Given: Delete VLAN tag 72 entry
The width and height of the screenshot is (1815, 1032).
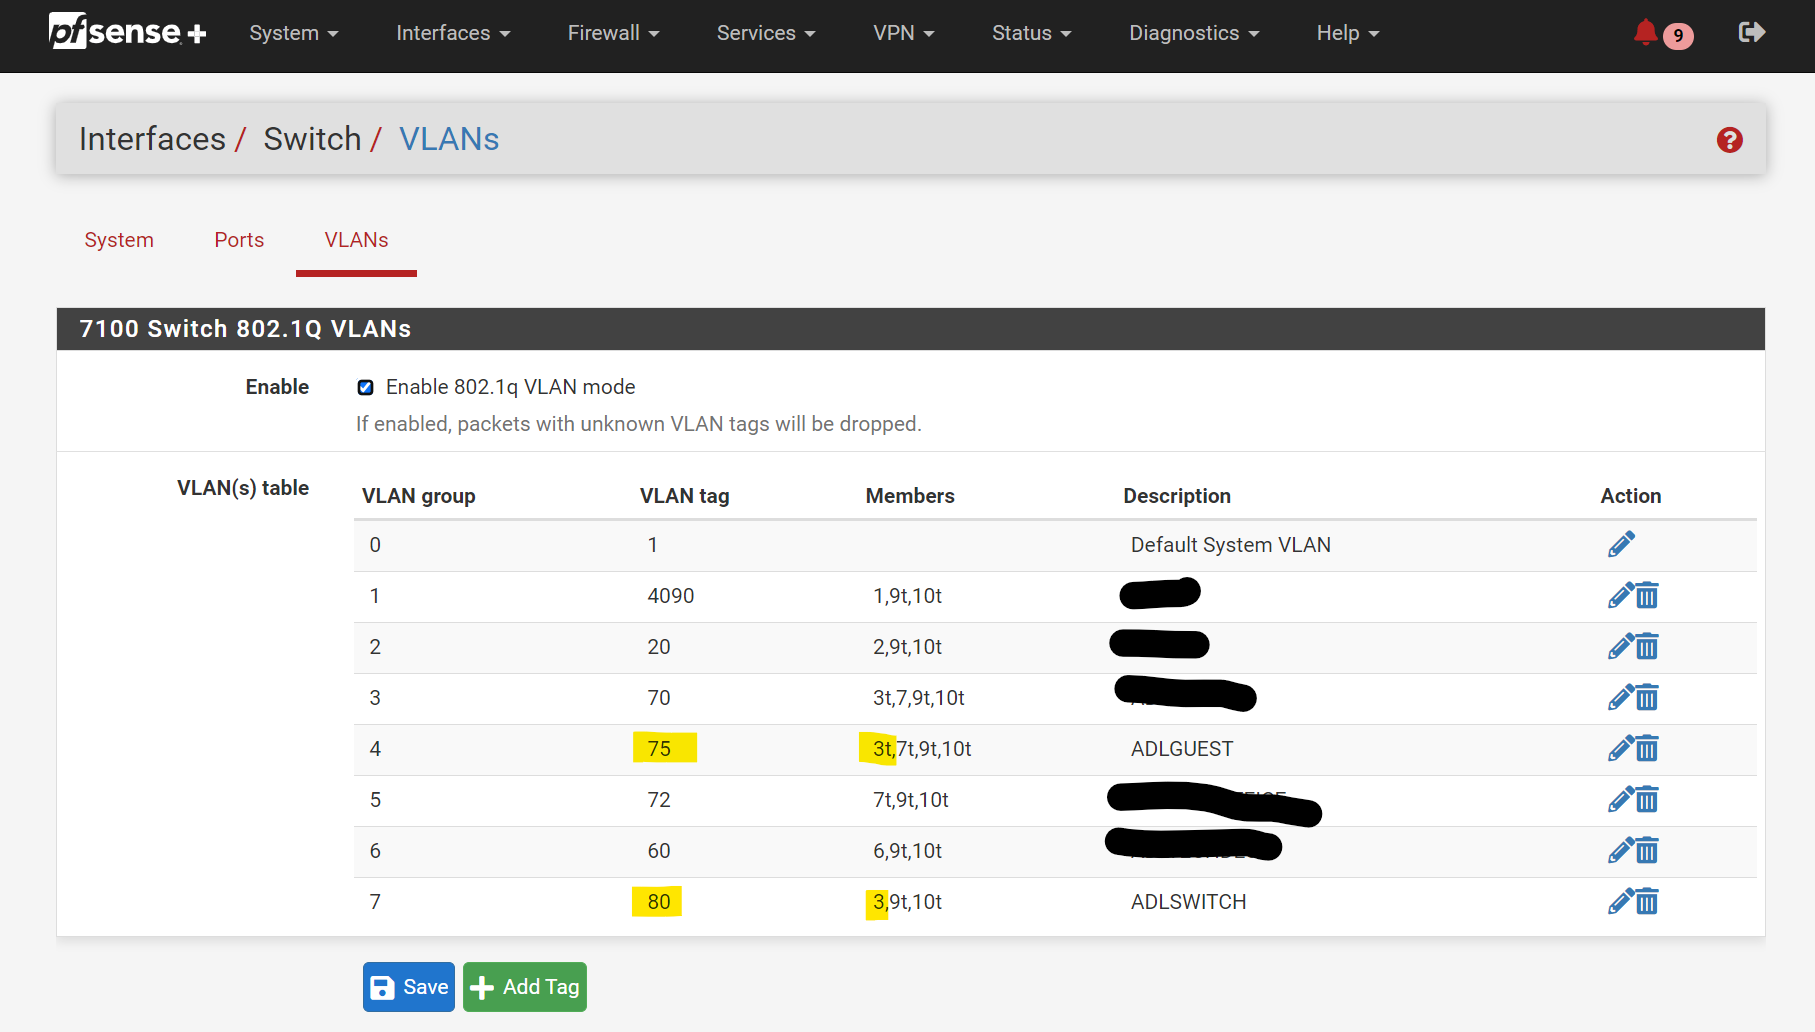Looking at the screenshot, I should coord(1647,800).
